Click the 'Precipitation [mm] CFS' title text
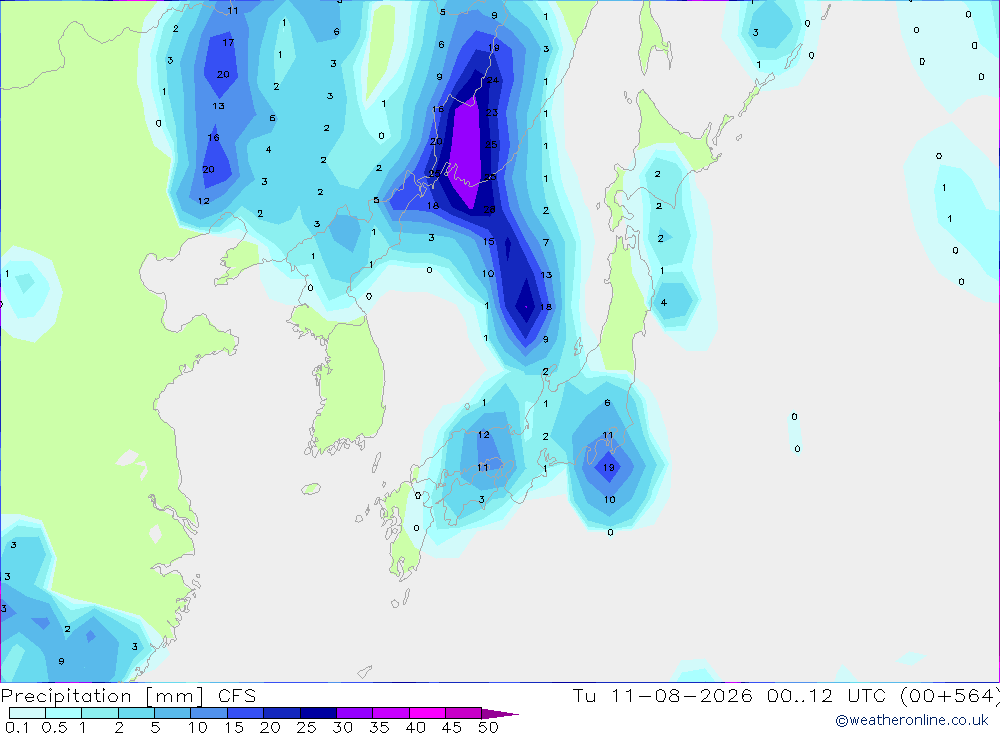This screenshot has width=1000, height=733. click(x=128, y=696)
